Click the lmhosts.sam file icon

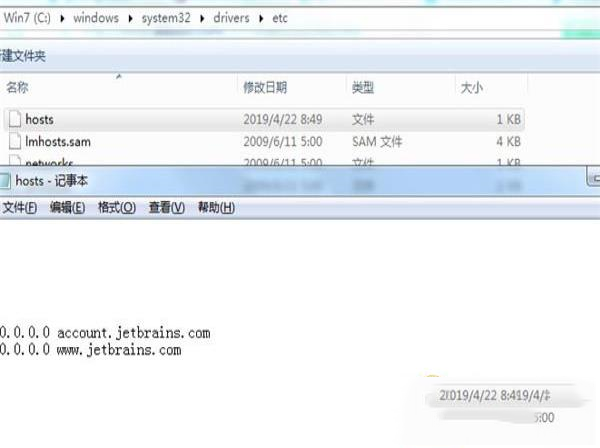[14, 141]
